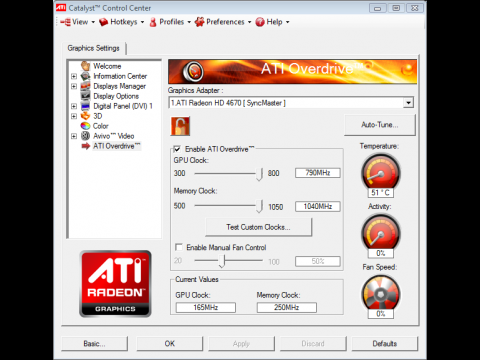Image resolution: width=480 pixels, height=360 pixels.
Task: Click the Displays Manager icon
Action: 86,86
